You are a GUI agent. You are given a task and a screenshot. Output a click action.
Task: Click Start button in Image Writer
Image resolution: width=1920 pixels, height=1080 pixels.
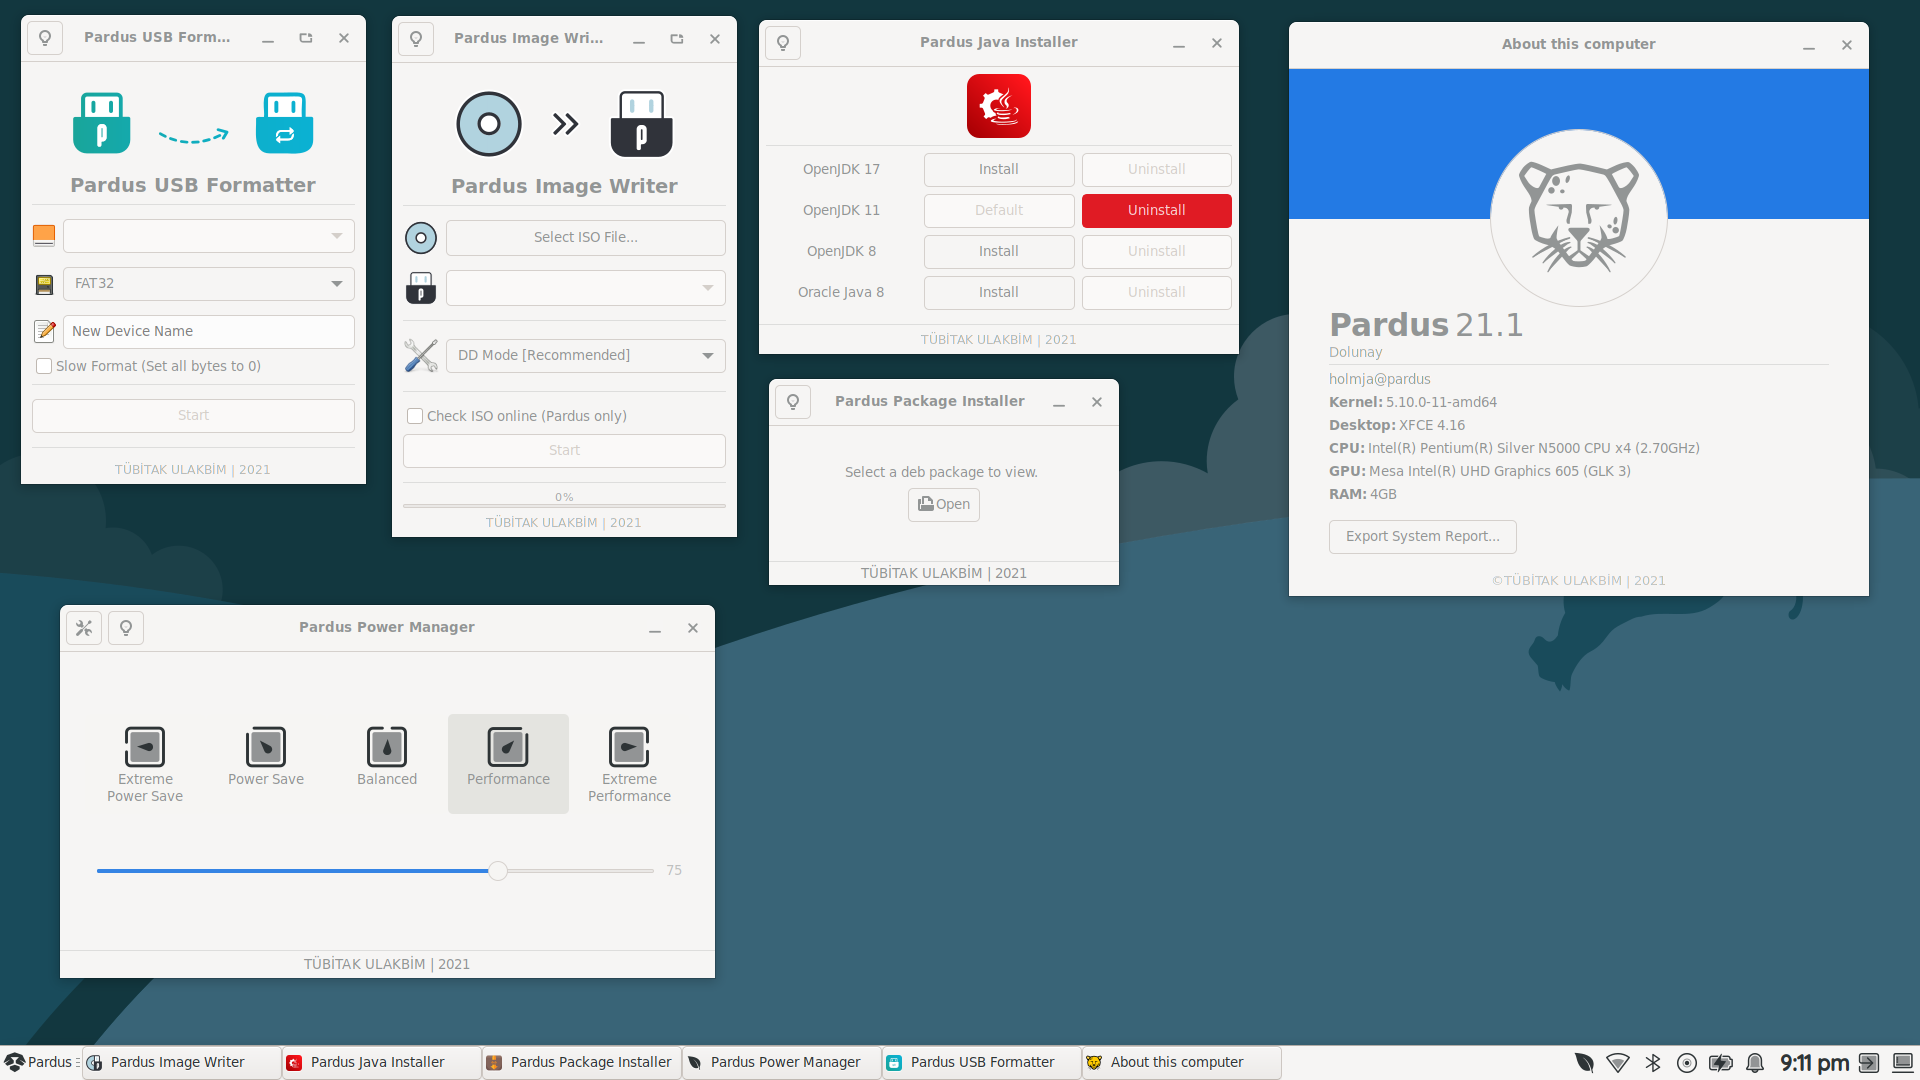pos(564,451)
